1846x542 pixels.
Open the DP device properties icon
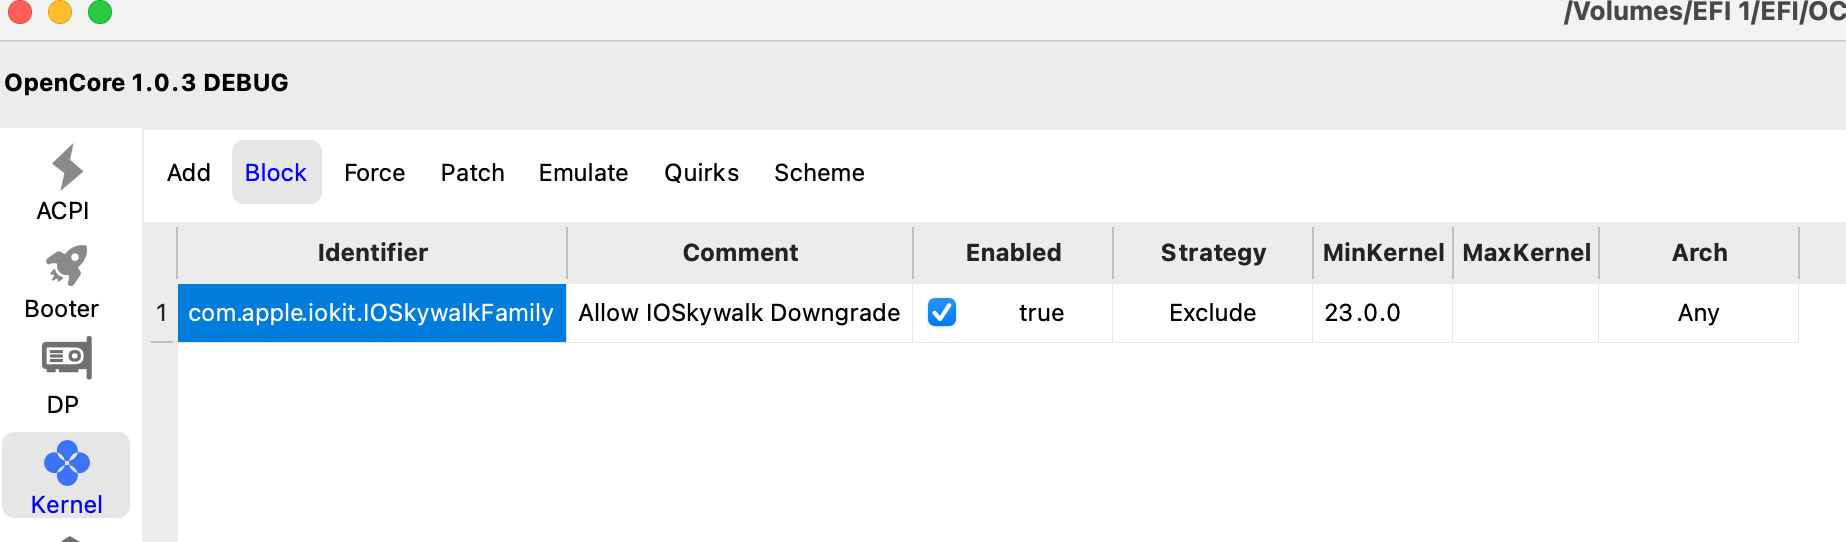pos(66,358)
